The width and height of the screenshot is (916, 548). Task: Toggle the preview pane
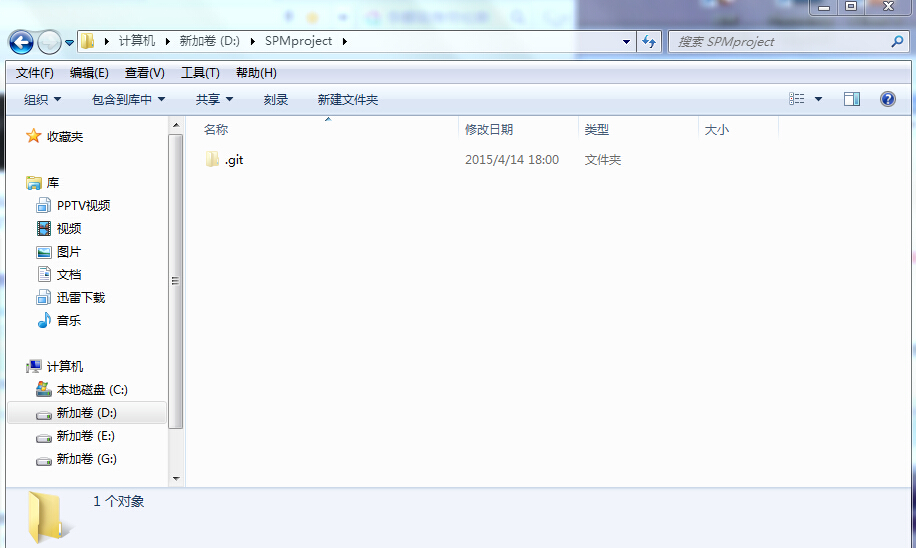pos(852,99)
